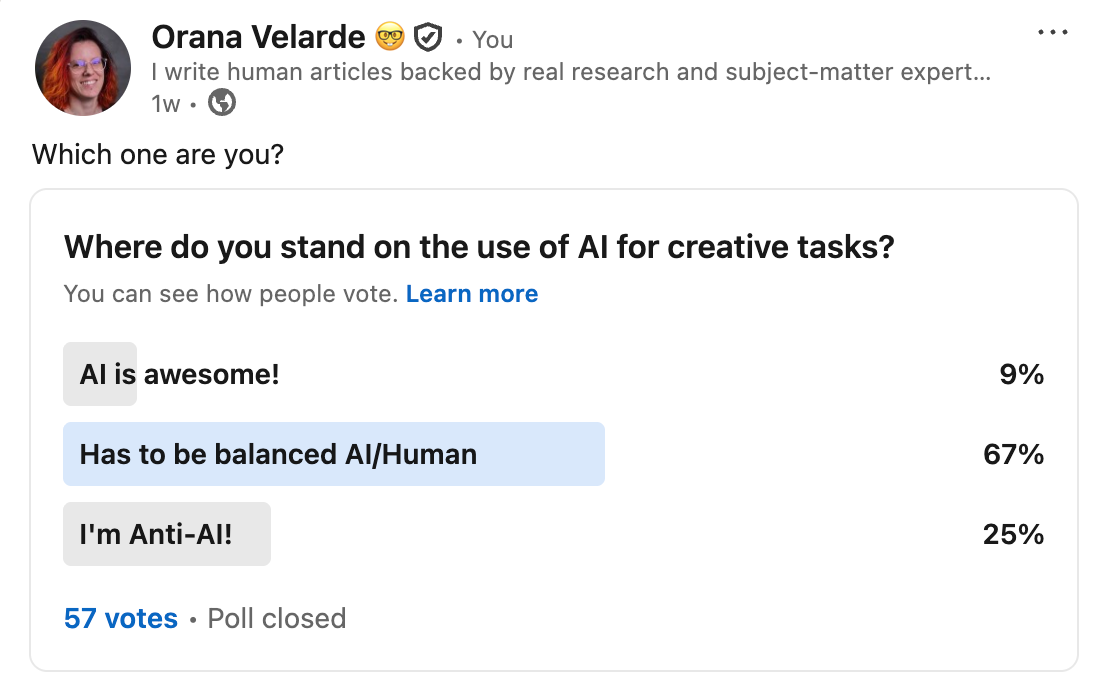Select the "AI is awesome!" poll option
The image size is (1106, 686).
coord(180,374)
